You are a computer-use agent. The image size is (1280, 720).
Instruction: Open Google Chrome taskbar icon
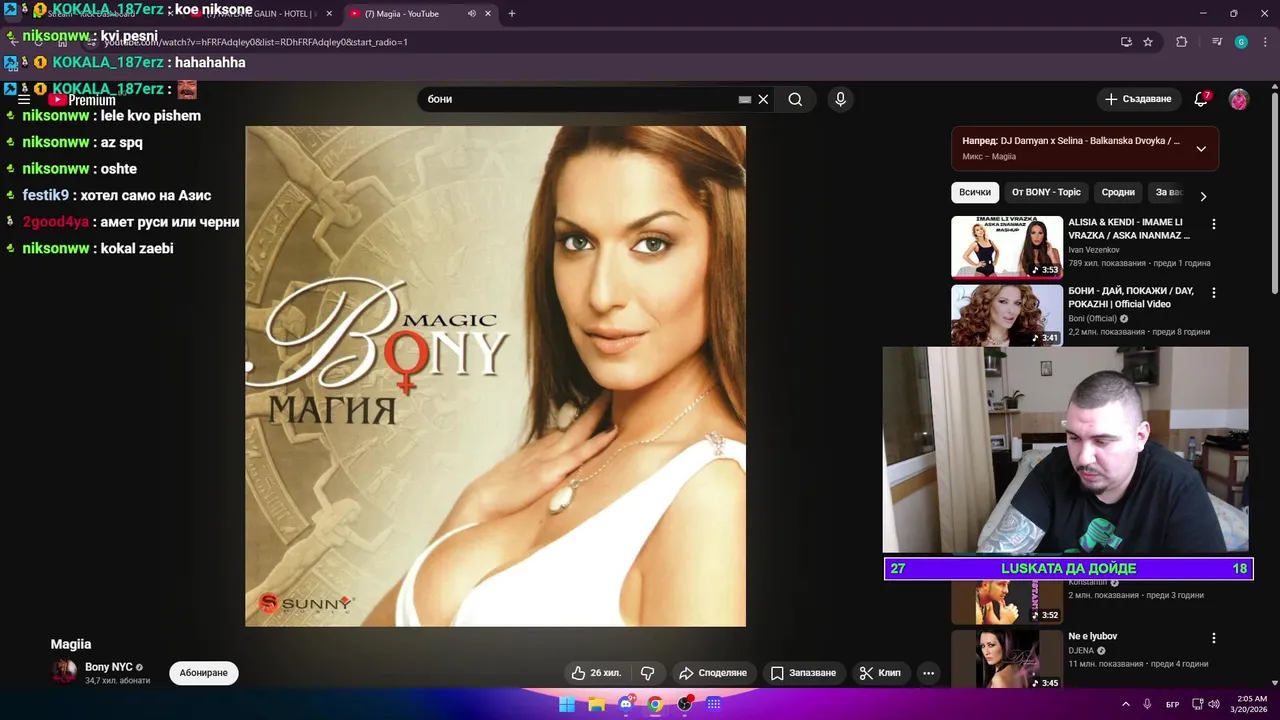[655, 704]
